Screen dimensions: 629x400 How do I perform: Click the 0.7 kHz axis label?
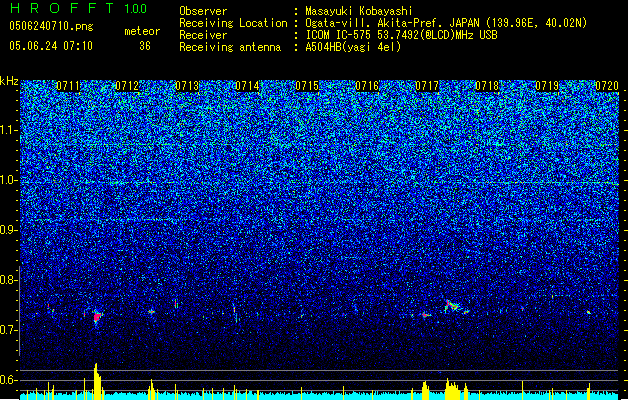9,330
